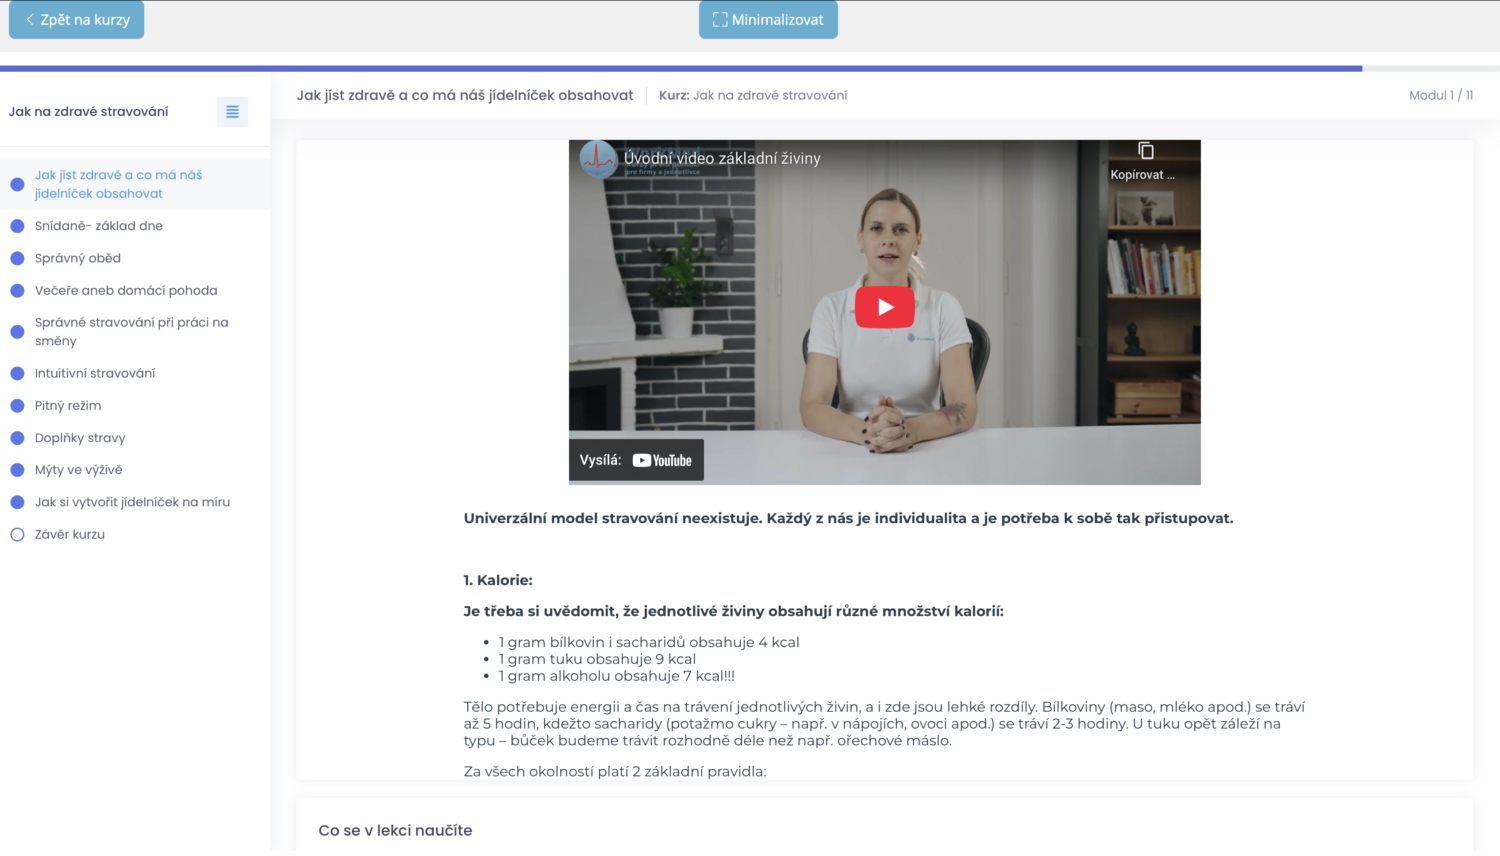Play the YouTube intro video

click(x=884, y=307)
